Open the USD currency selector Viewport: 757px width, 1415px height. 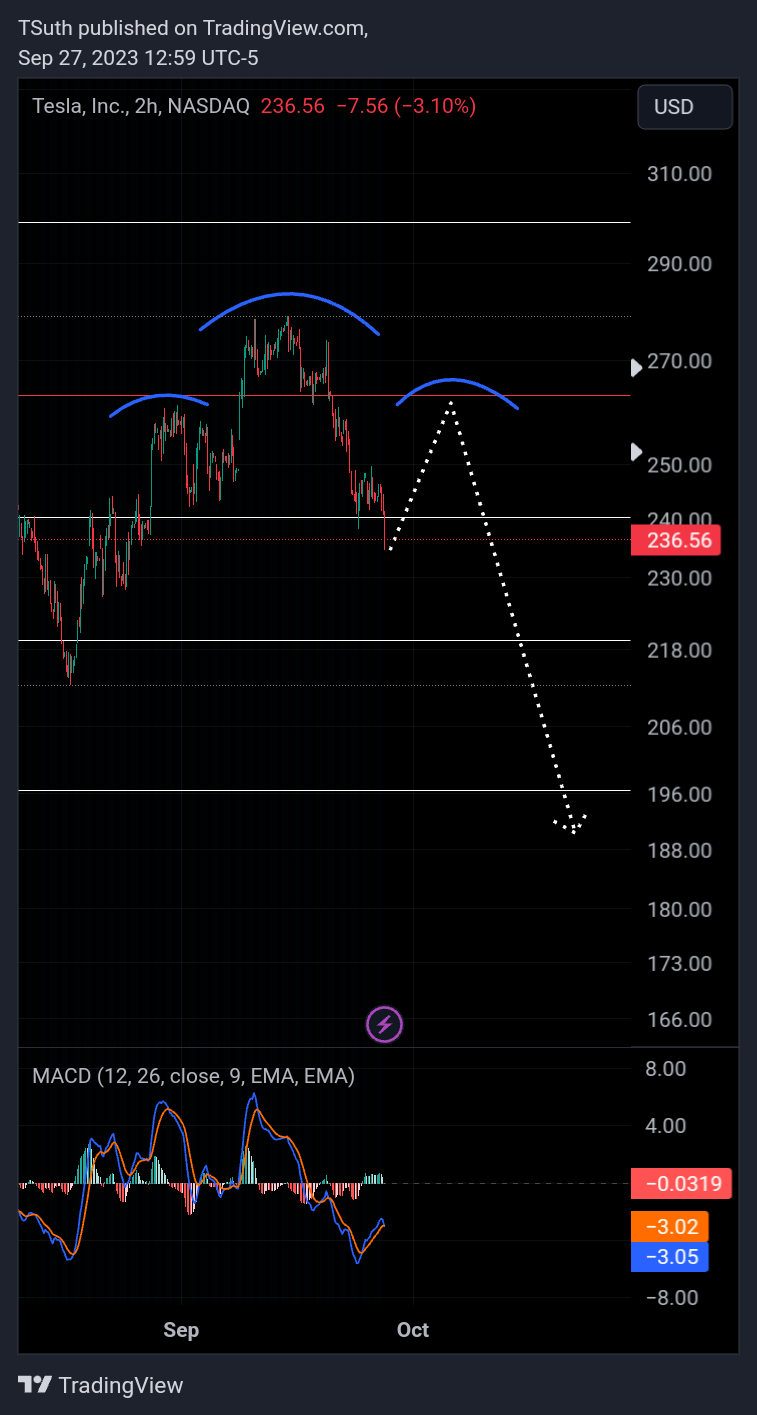685,107
